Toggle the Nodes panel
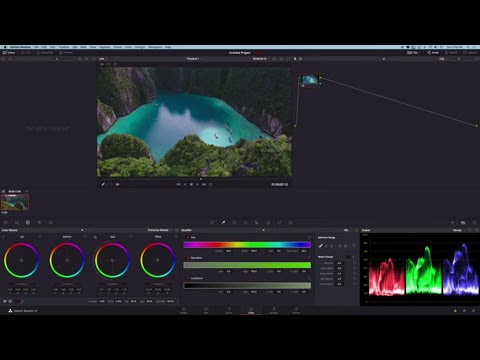 (433, 53)
